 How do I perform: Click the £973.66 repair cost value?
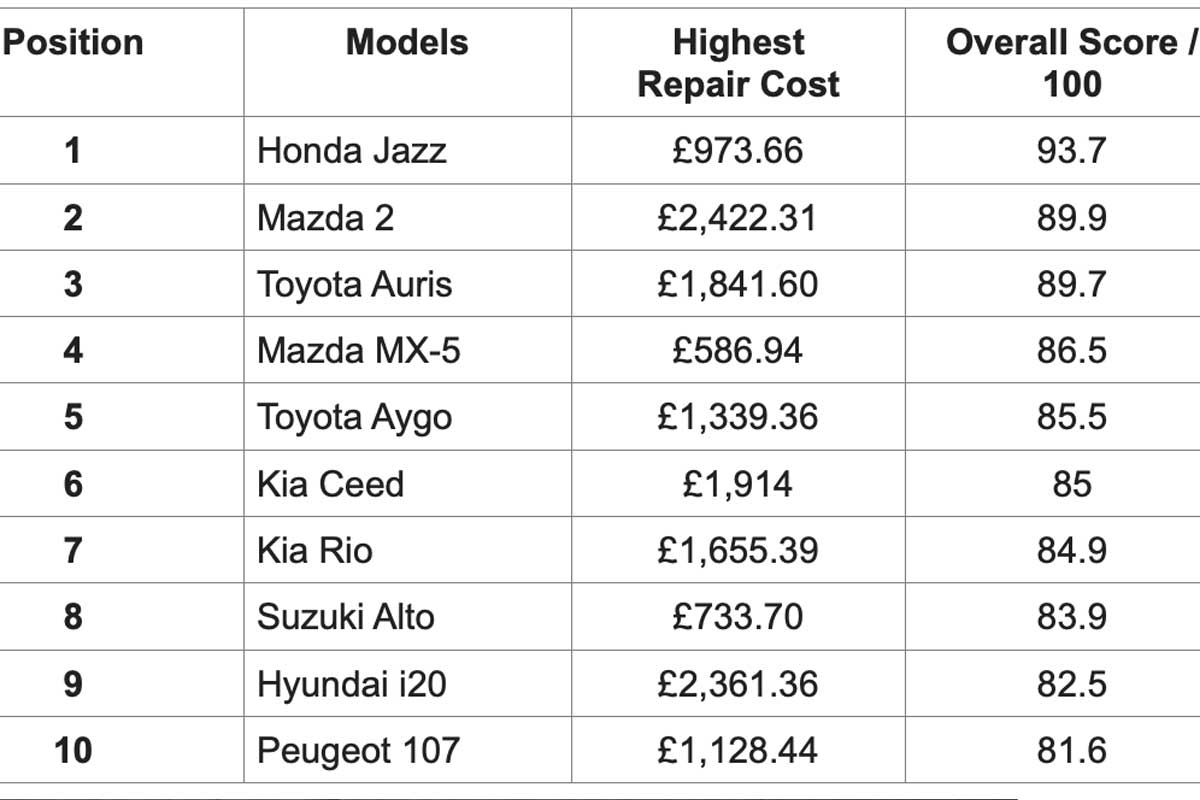(x=738, y=151)
